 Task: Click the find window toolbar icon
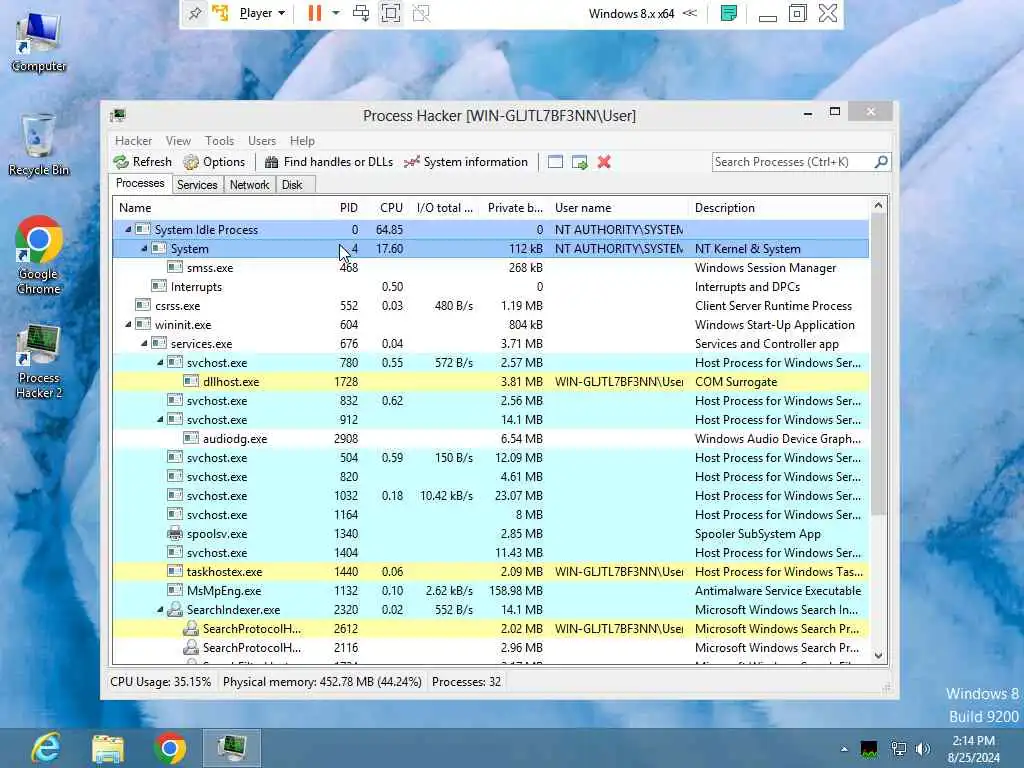(555, 162)
